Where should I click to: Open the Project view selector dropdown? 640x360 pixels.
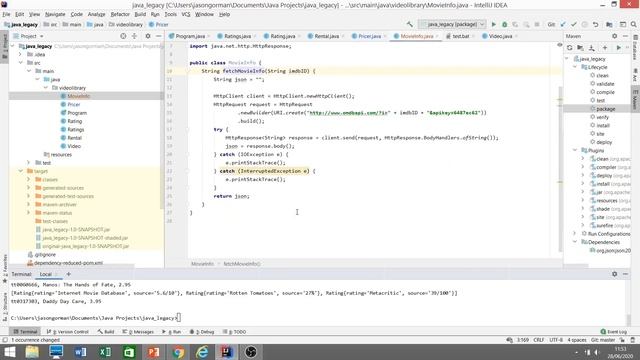pyautogui.click(x=29, y=36)
